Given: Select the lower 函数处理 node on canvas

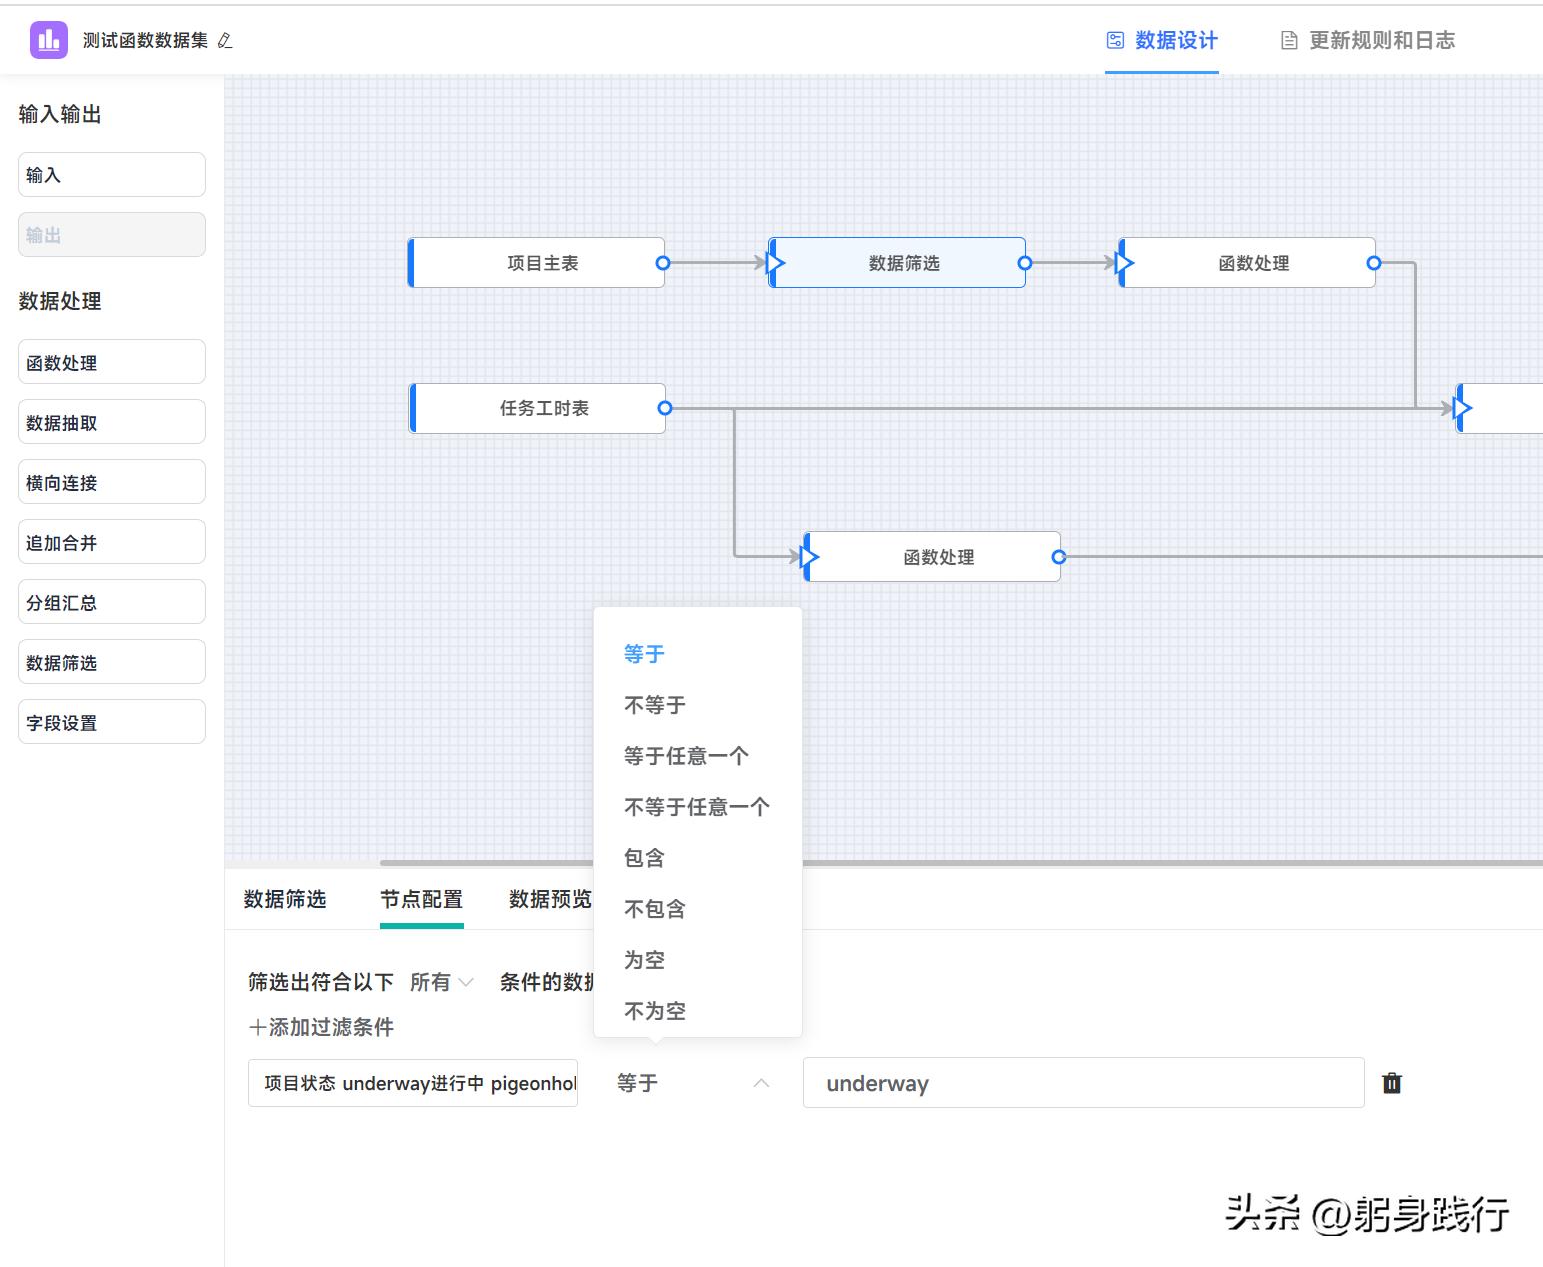Looking at the screenshot, I should 932,557.
